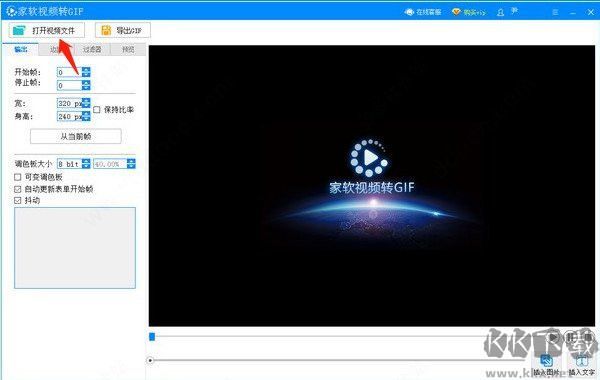
Task: Click the empty palette preview box
Action: point(75,248)
